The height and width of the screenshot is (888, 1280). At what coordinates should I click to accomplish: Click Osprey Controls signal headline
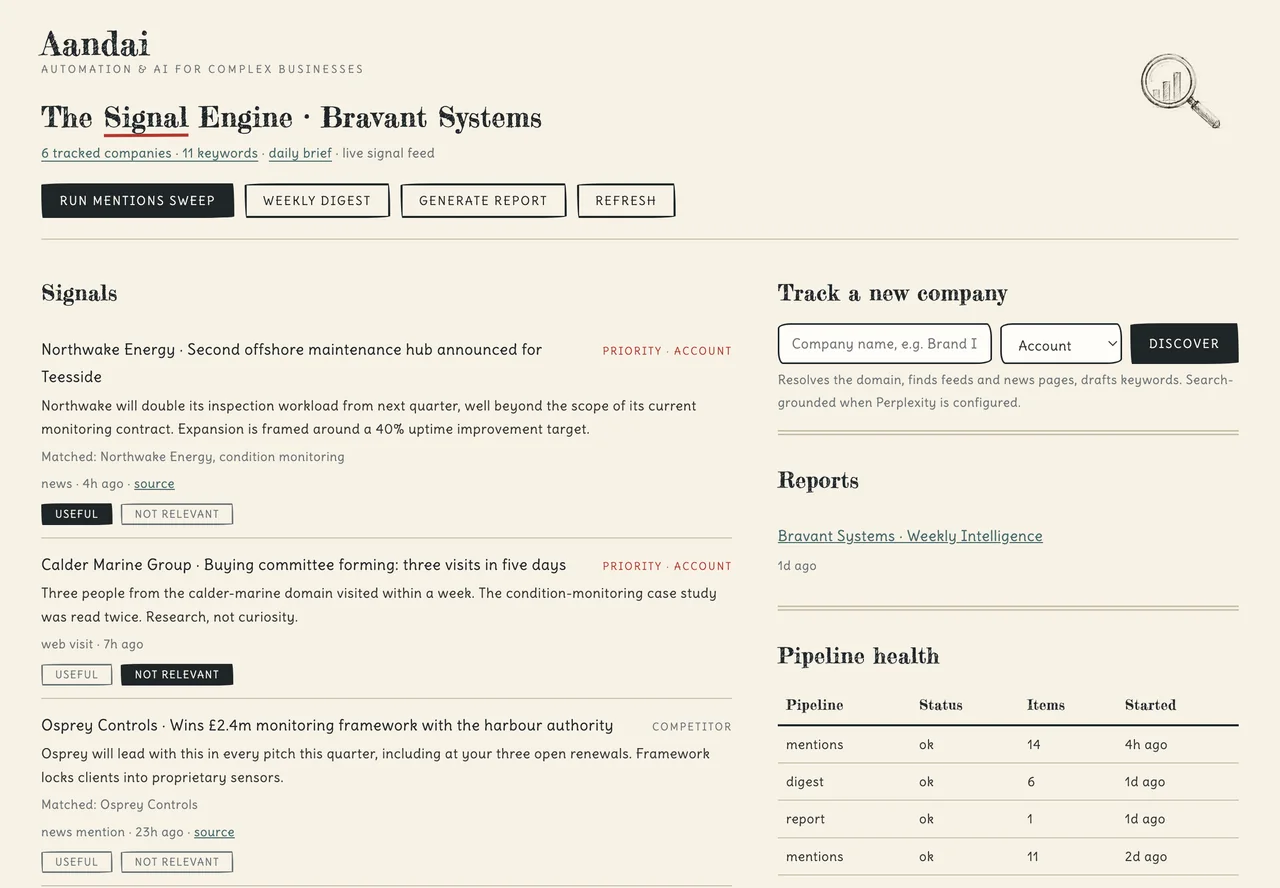coord(327,725)
